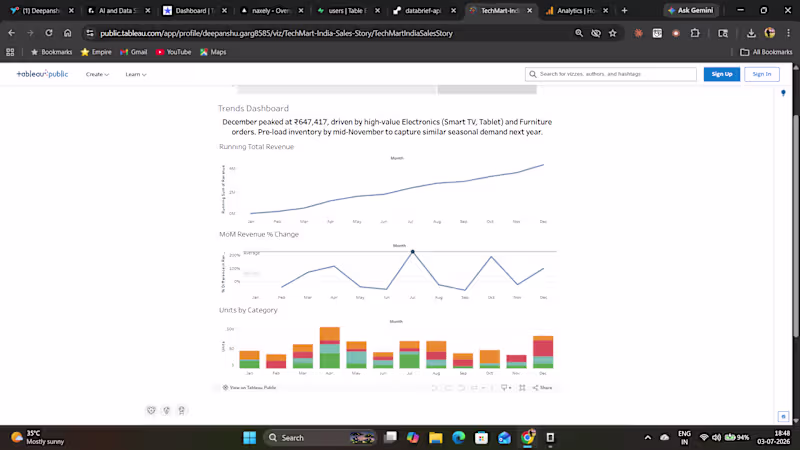The width and height of the screenshot is (800, 450).
Task: Open the browser Downloads icon
Action: click(751, 33)
